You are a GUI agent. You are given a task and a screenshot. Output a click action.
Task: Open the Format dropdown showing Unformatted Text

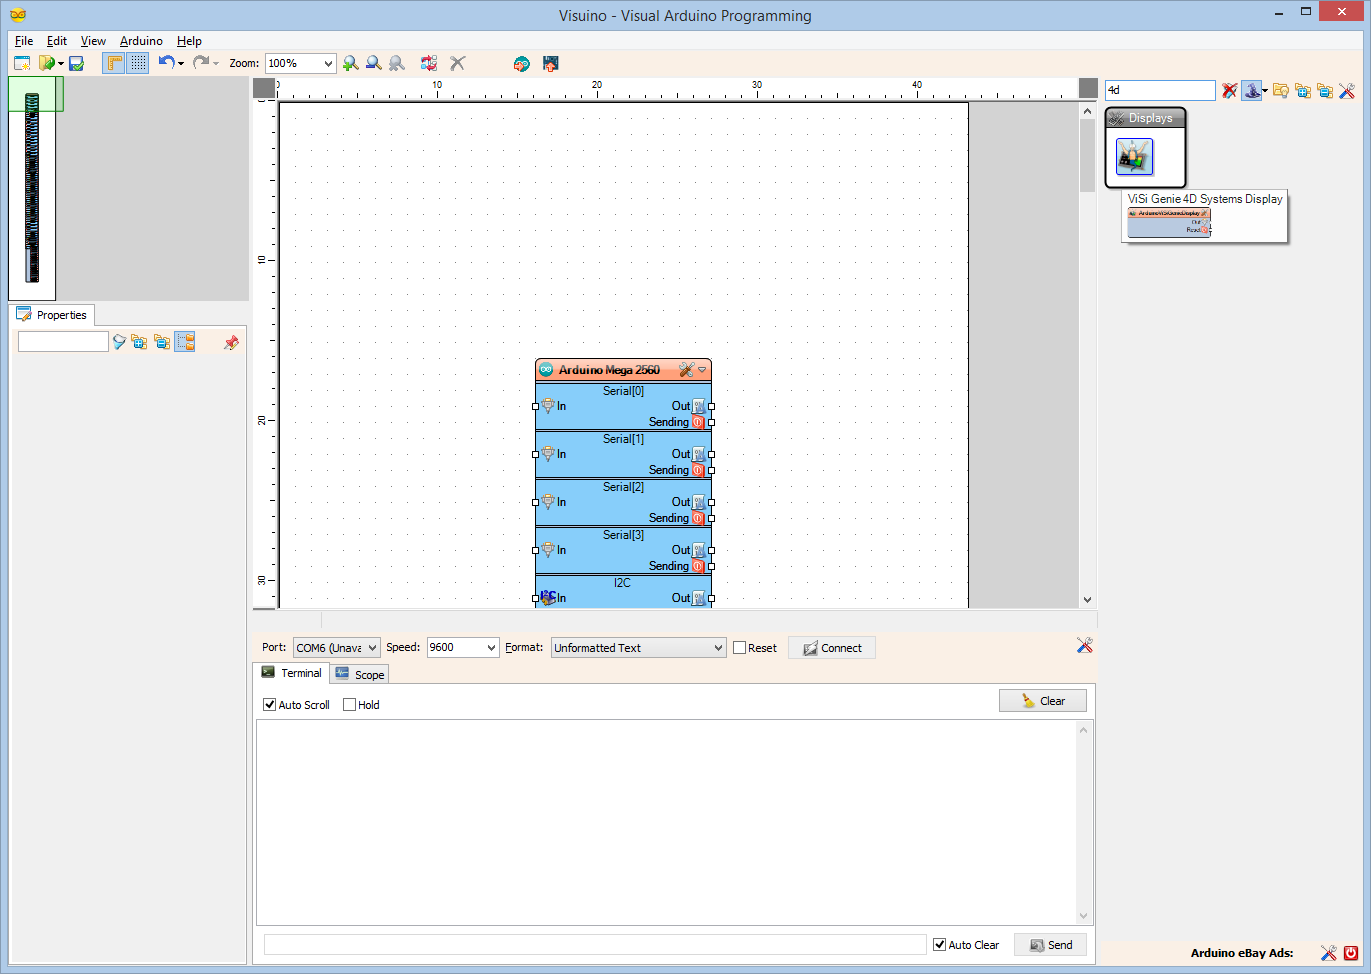tap(637, 647)
